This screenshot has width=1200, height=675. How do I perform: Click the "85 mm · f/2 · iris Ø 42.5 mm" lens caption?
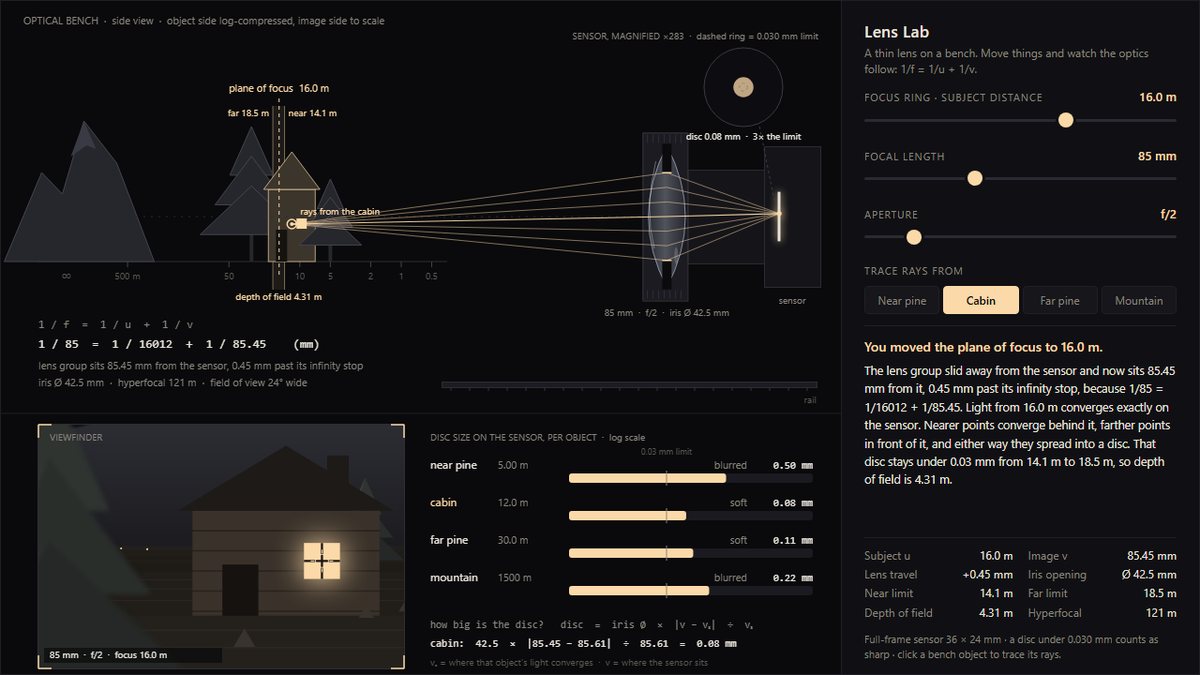666,313
